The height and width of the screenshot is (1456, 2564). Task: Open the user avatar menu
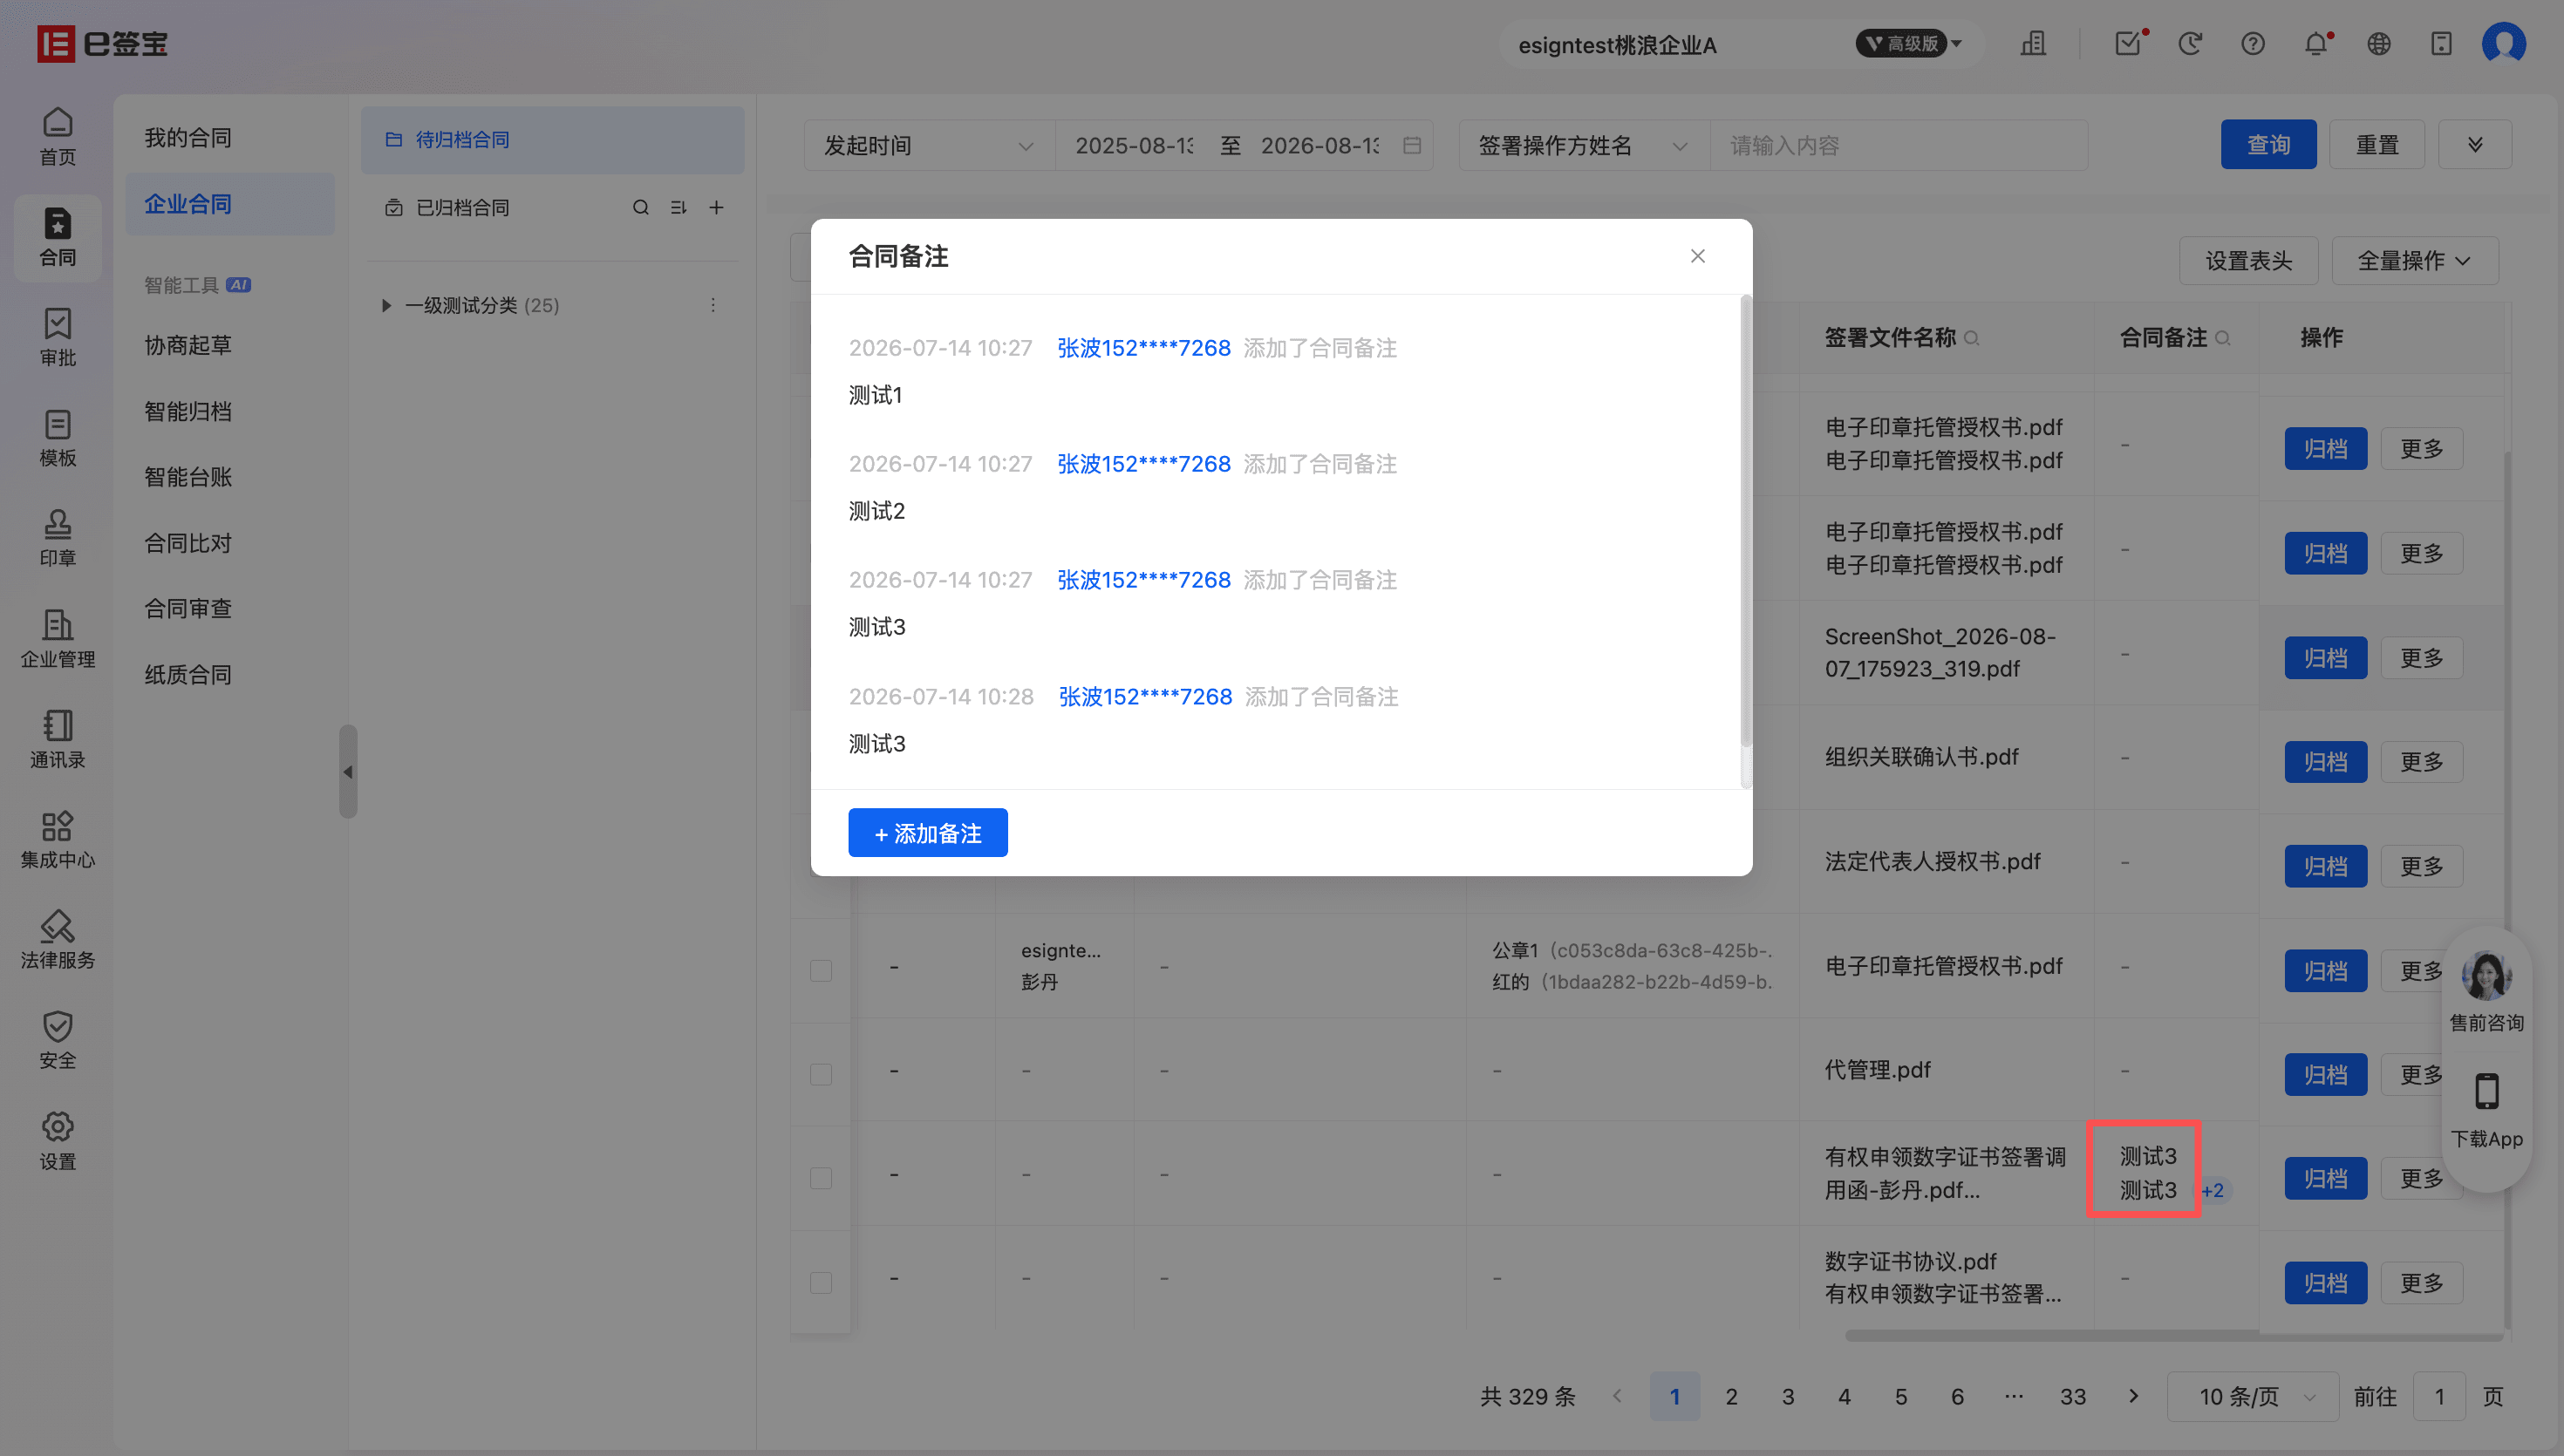click(2503, 43)
